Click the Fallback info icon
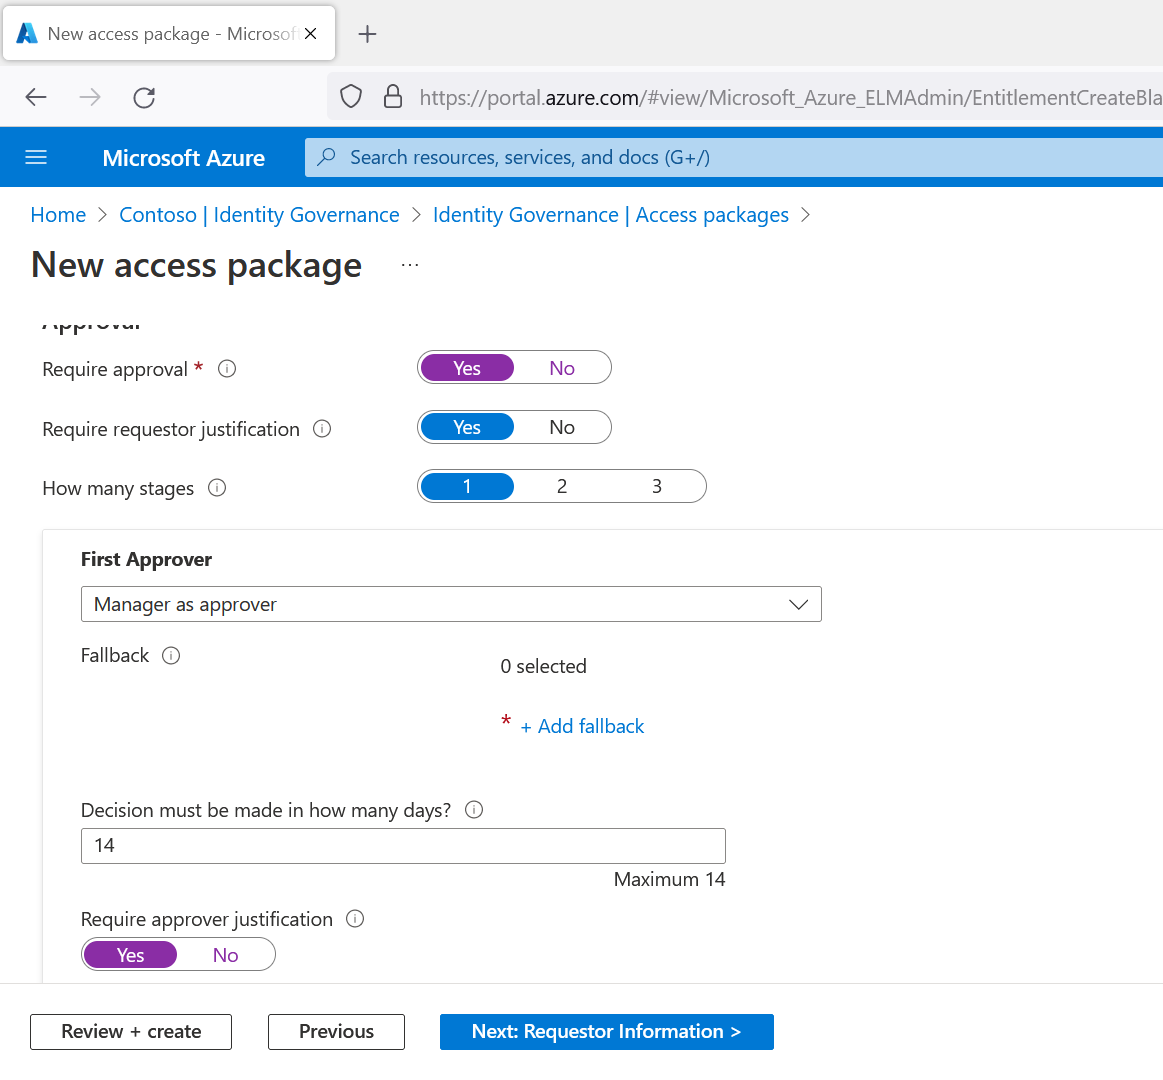Viewport: 1163px width, 1080px height. click(171, 656)
